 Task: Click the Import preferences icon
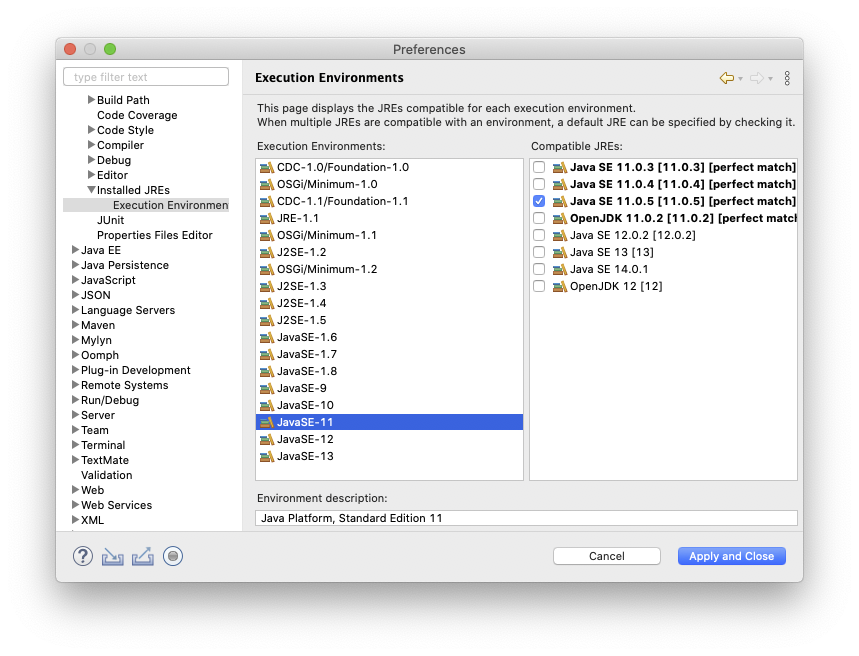coord(112,557)
